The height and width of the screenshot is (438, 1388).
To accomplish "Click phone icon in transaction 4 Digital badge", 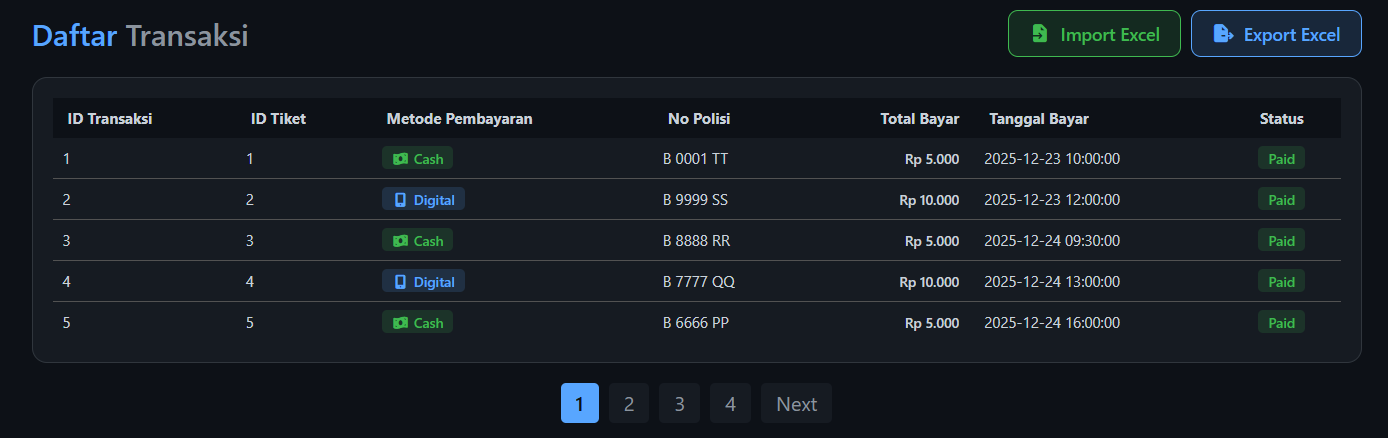I will coord(401,282).
